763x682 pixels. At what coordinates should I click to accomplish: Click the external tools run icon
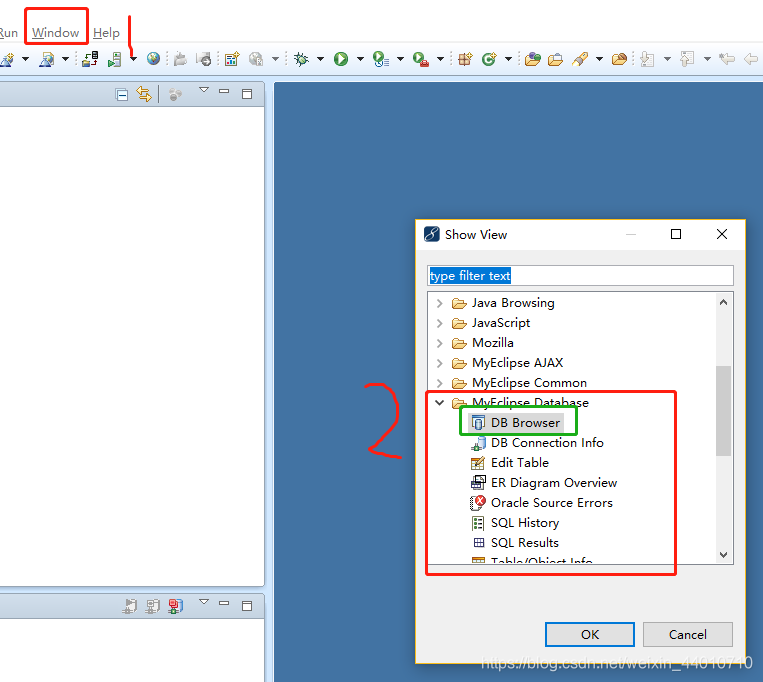(420, 59)
